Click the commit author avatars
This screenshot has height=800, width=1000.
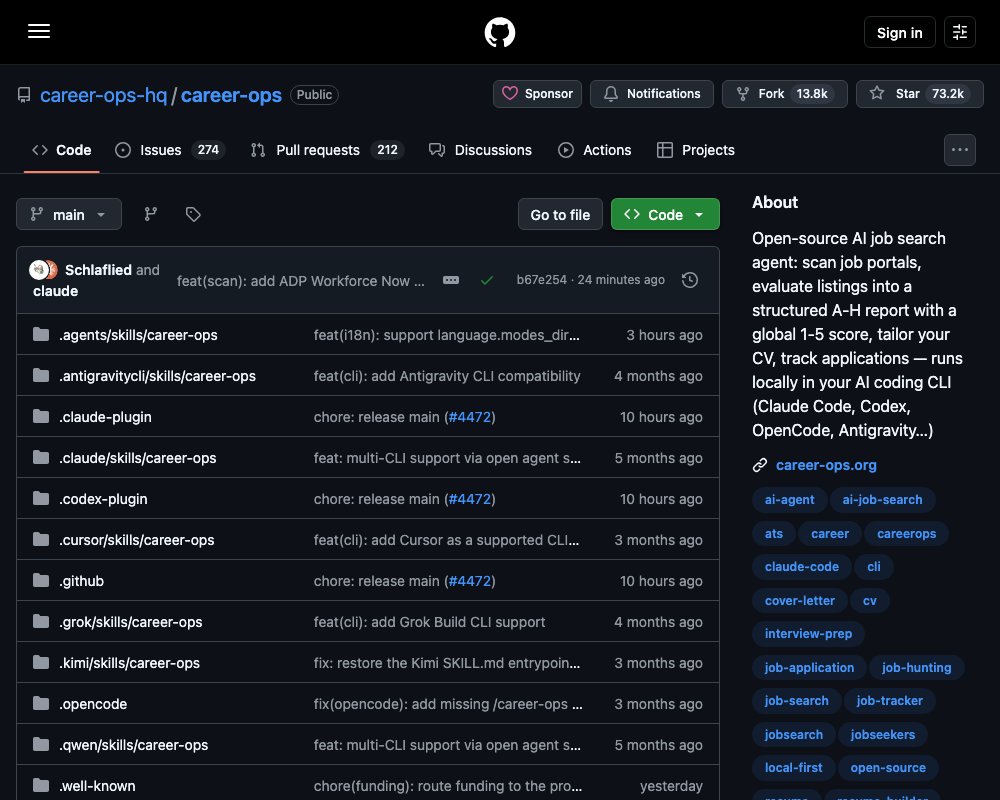click(x=43, y=270)
